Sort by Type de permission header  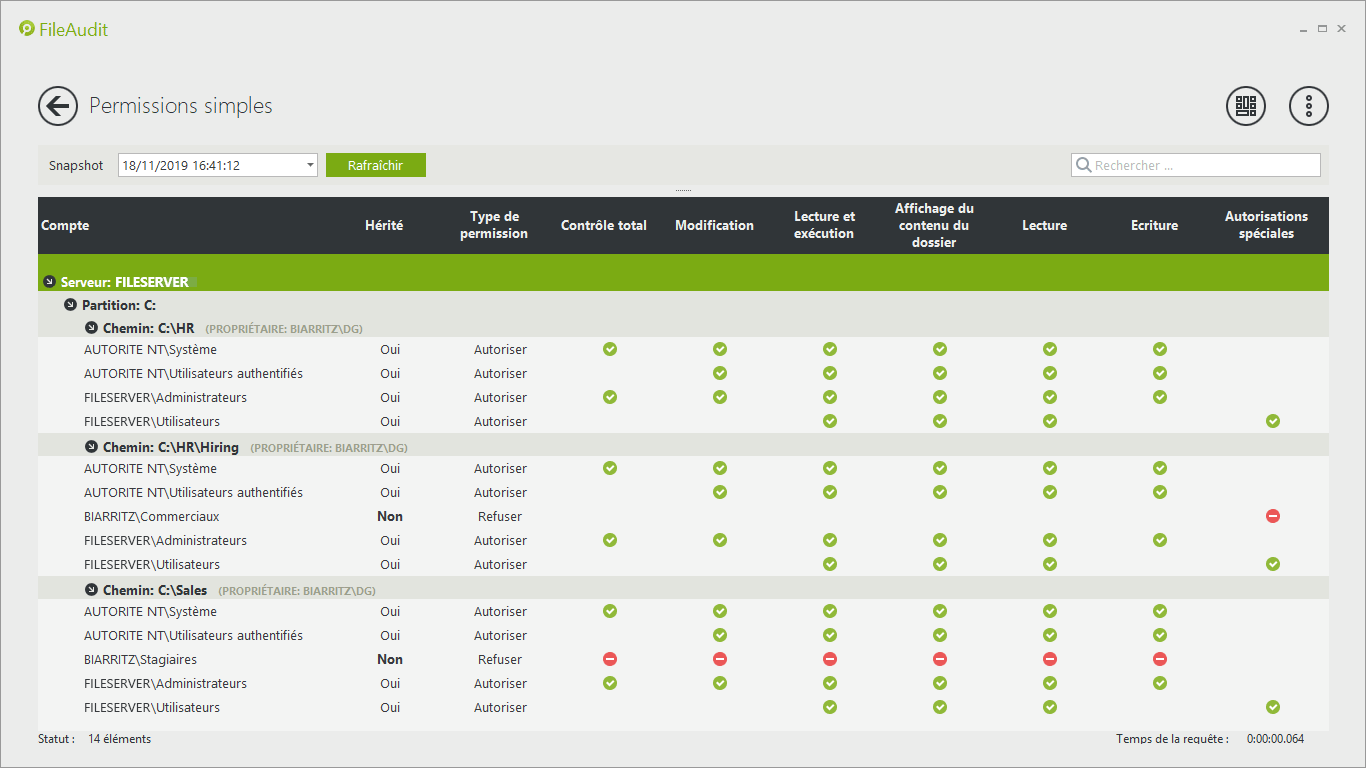493,225
